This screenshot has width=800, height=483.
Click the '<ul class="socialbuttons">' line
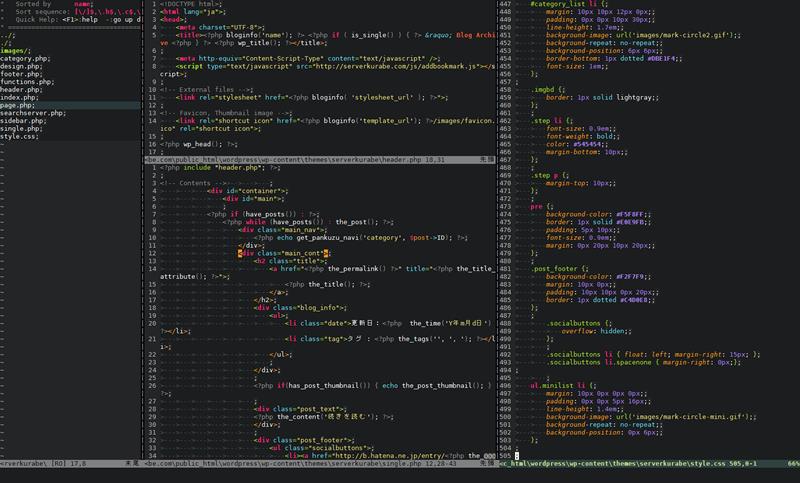pos(321,448)
